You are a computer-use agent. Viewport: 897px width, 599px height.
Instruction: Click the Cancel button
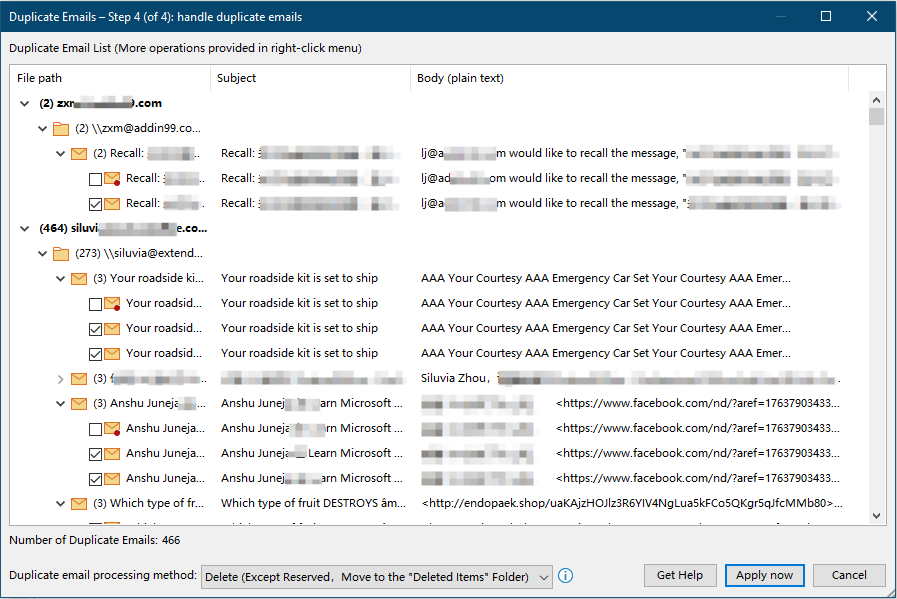849,575
